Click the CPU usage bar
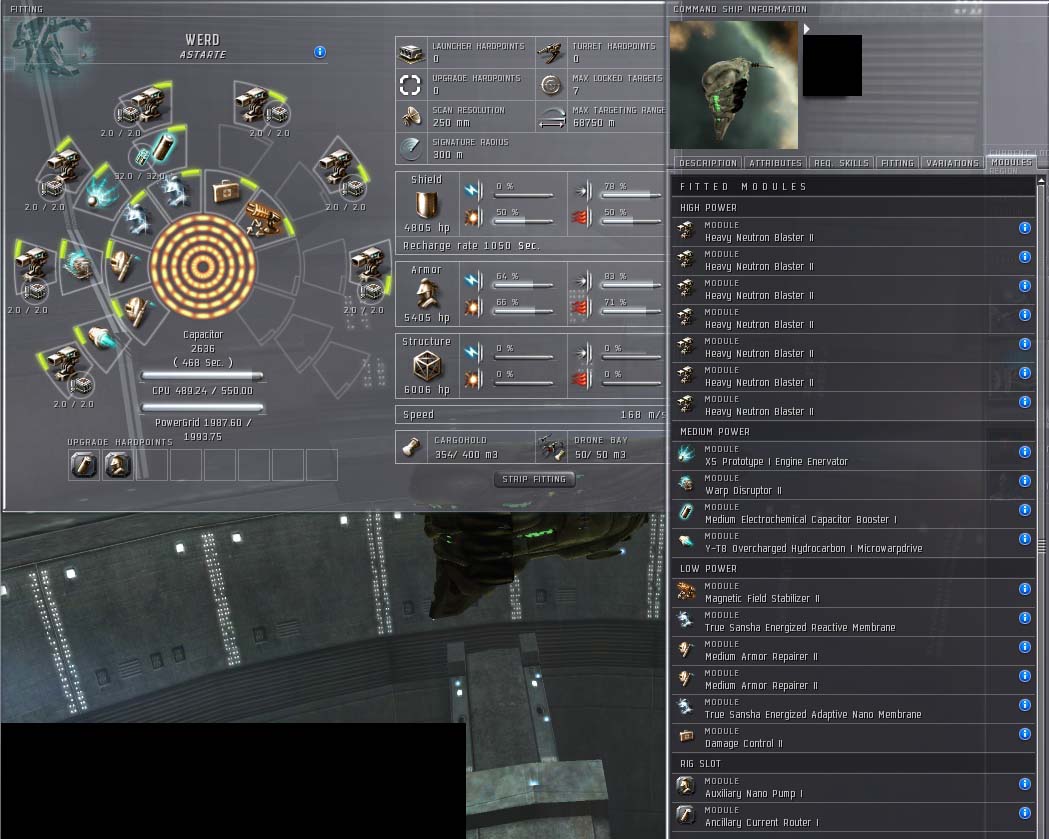Image resolution: width=1049 pixels, height=839 pixels. [203, 377]
